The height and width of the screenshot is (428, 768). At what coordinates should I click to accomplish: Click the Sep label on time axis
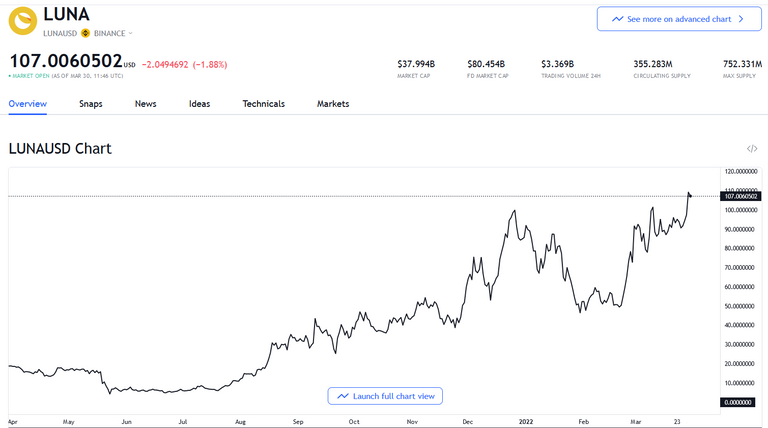298,422
